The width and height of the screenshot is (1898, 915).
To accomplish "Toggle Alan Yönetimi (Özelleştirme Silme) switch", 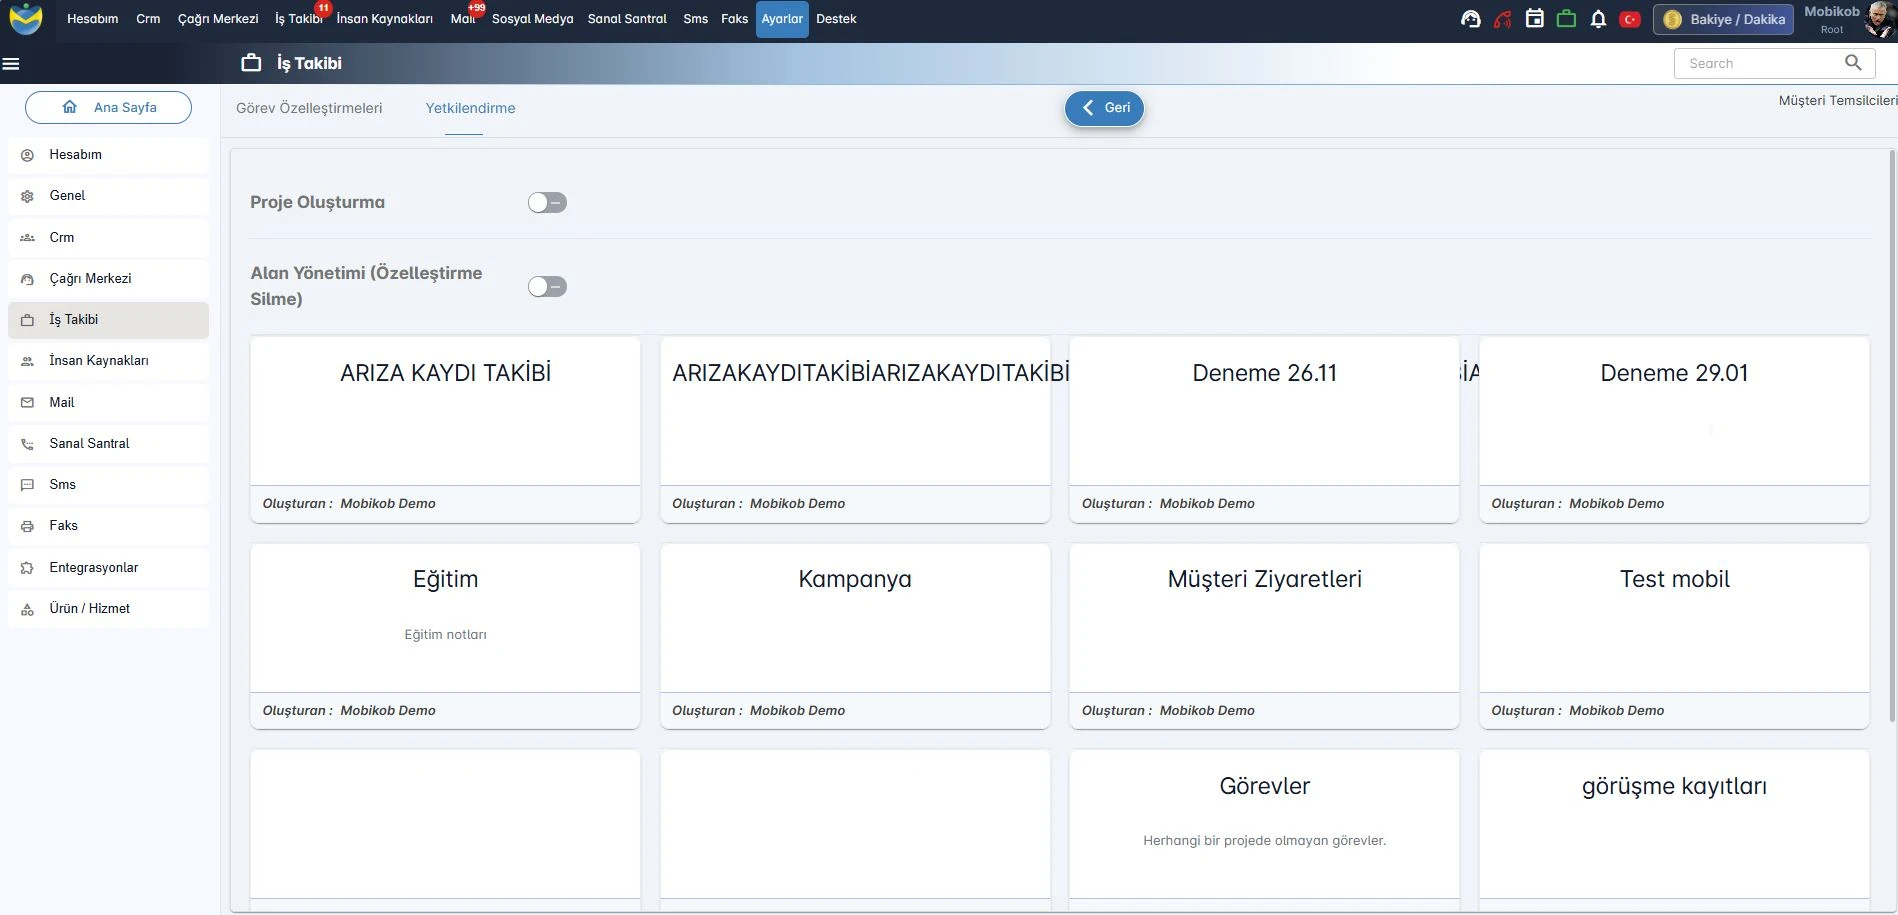I will pyautogui.click(x=547, y=287).
